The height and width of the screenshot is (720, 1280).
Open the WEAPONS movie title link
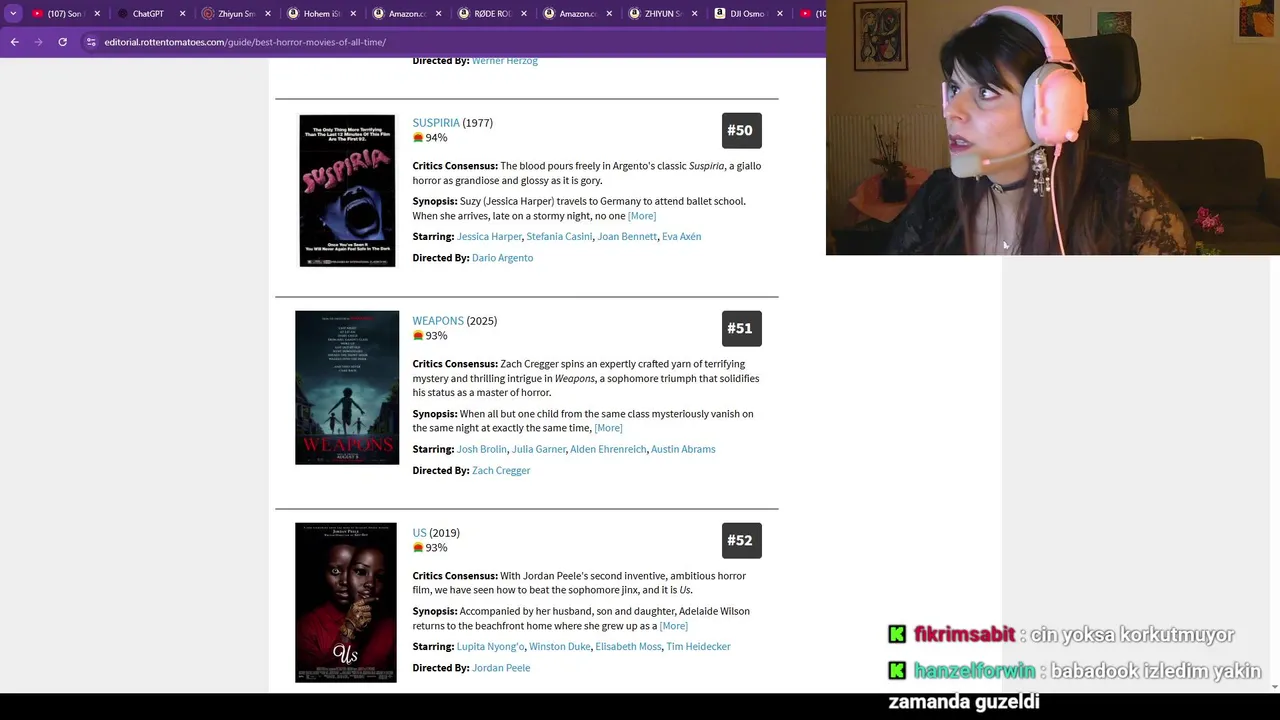[x=438, y=321]
